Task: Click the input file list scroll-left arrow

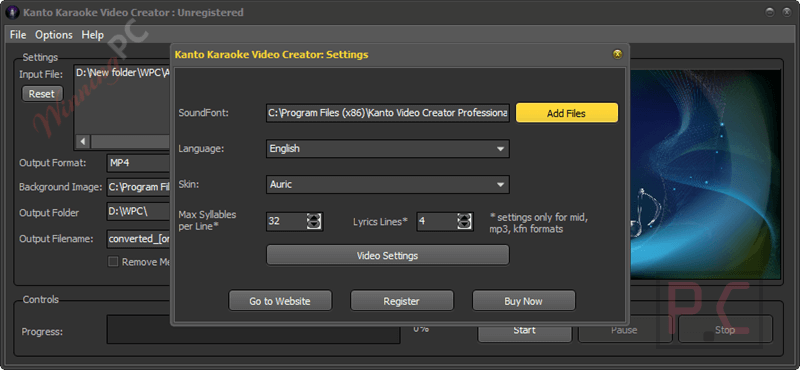Action: pos(83,141)
